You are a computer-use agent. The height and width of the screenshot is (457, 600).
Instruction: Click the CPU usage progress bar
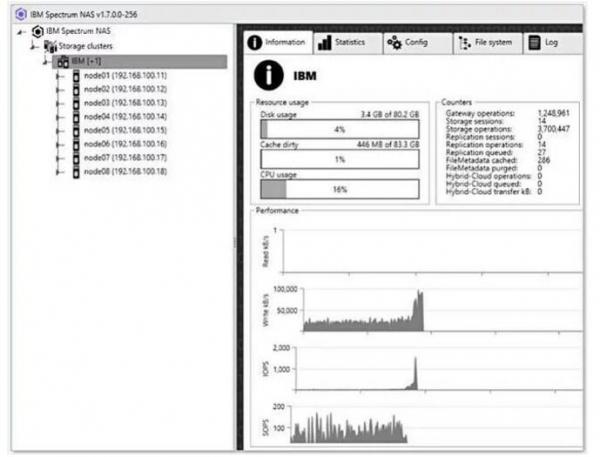(x=339, y=189)
